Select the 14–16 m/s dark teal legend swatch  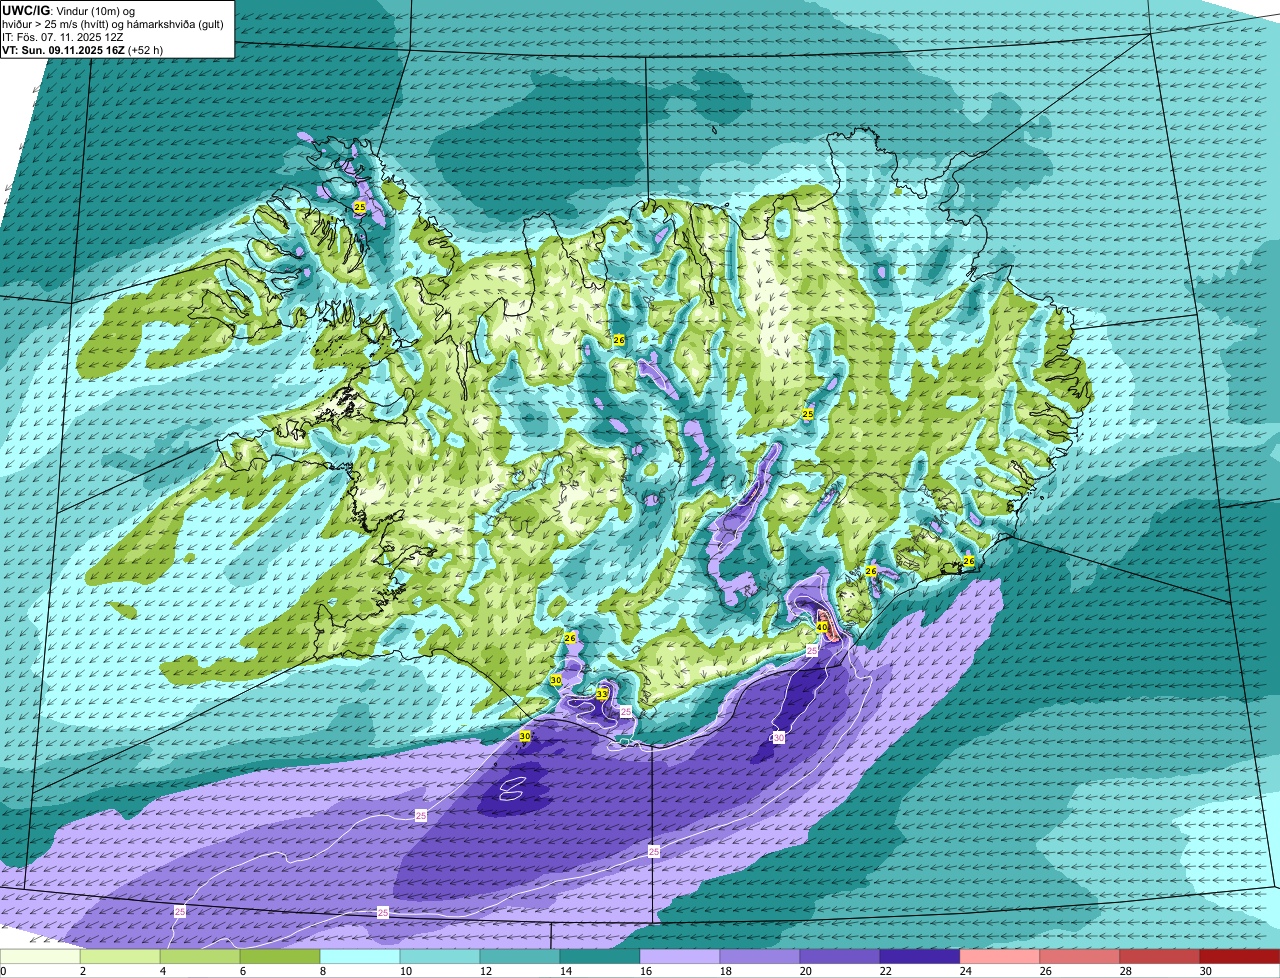(x=600, y=956)
